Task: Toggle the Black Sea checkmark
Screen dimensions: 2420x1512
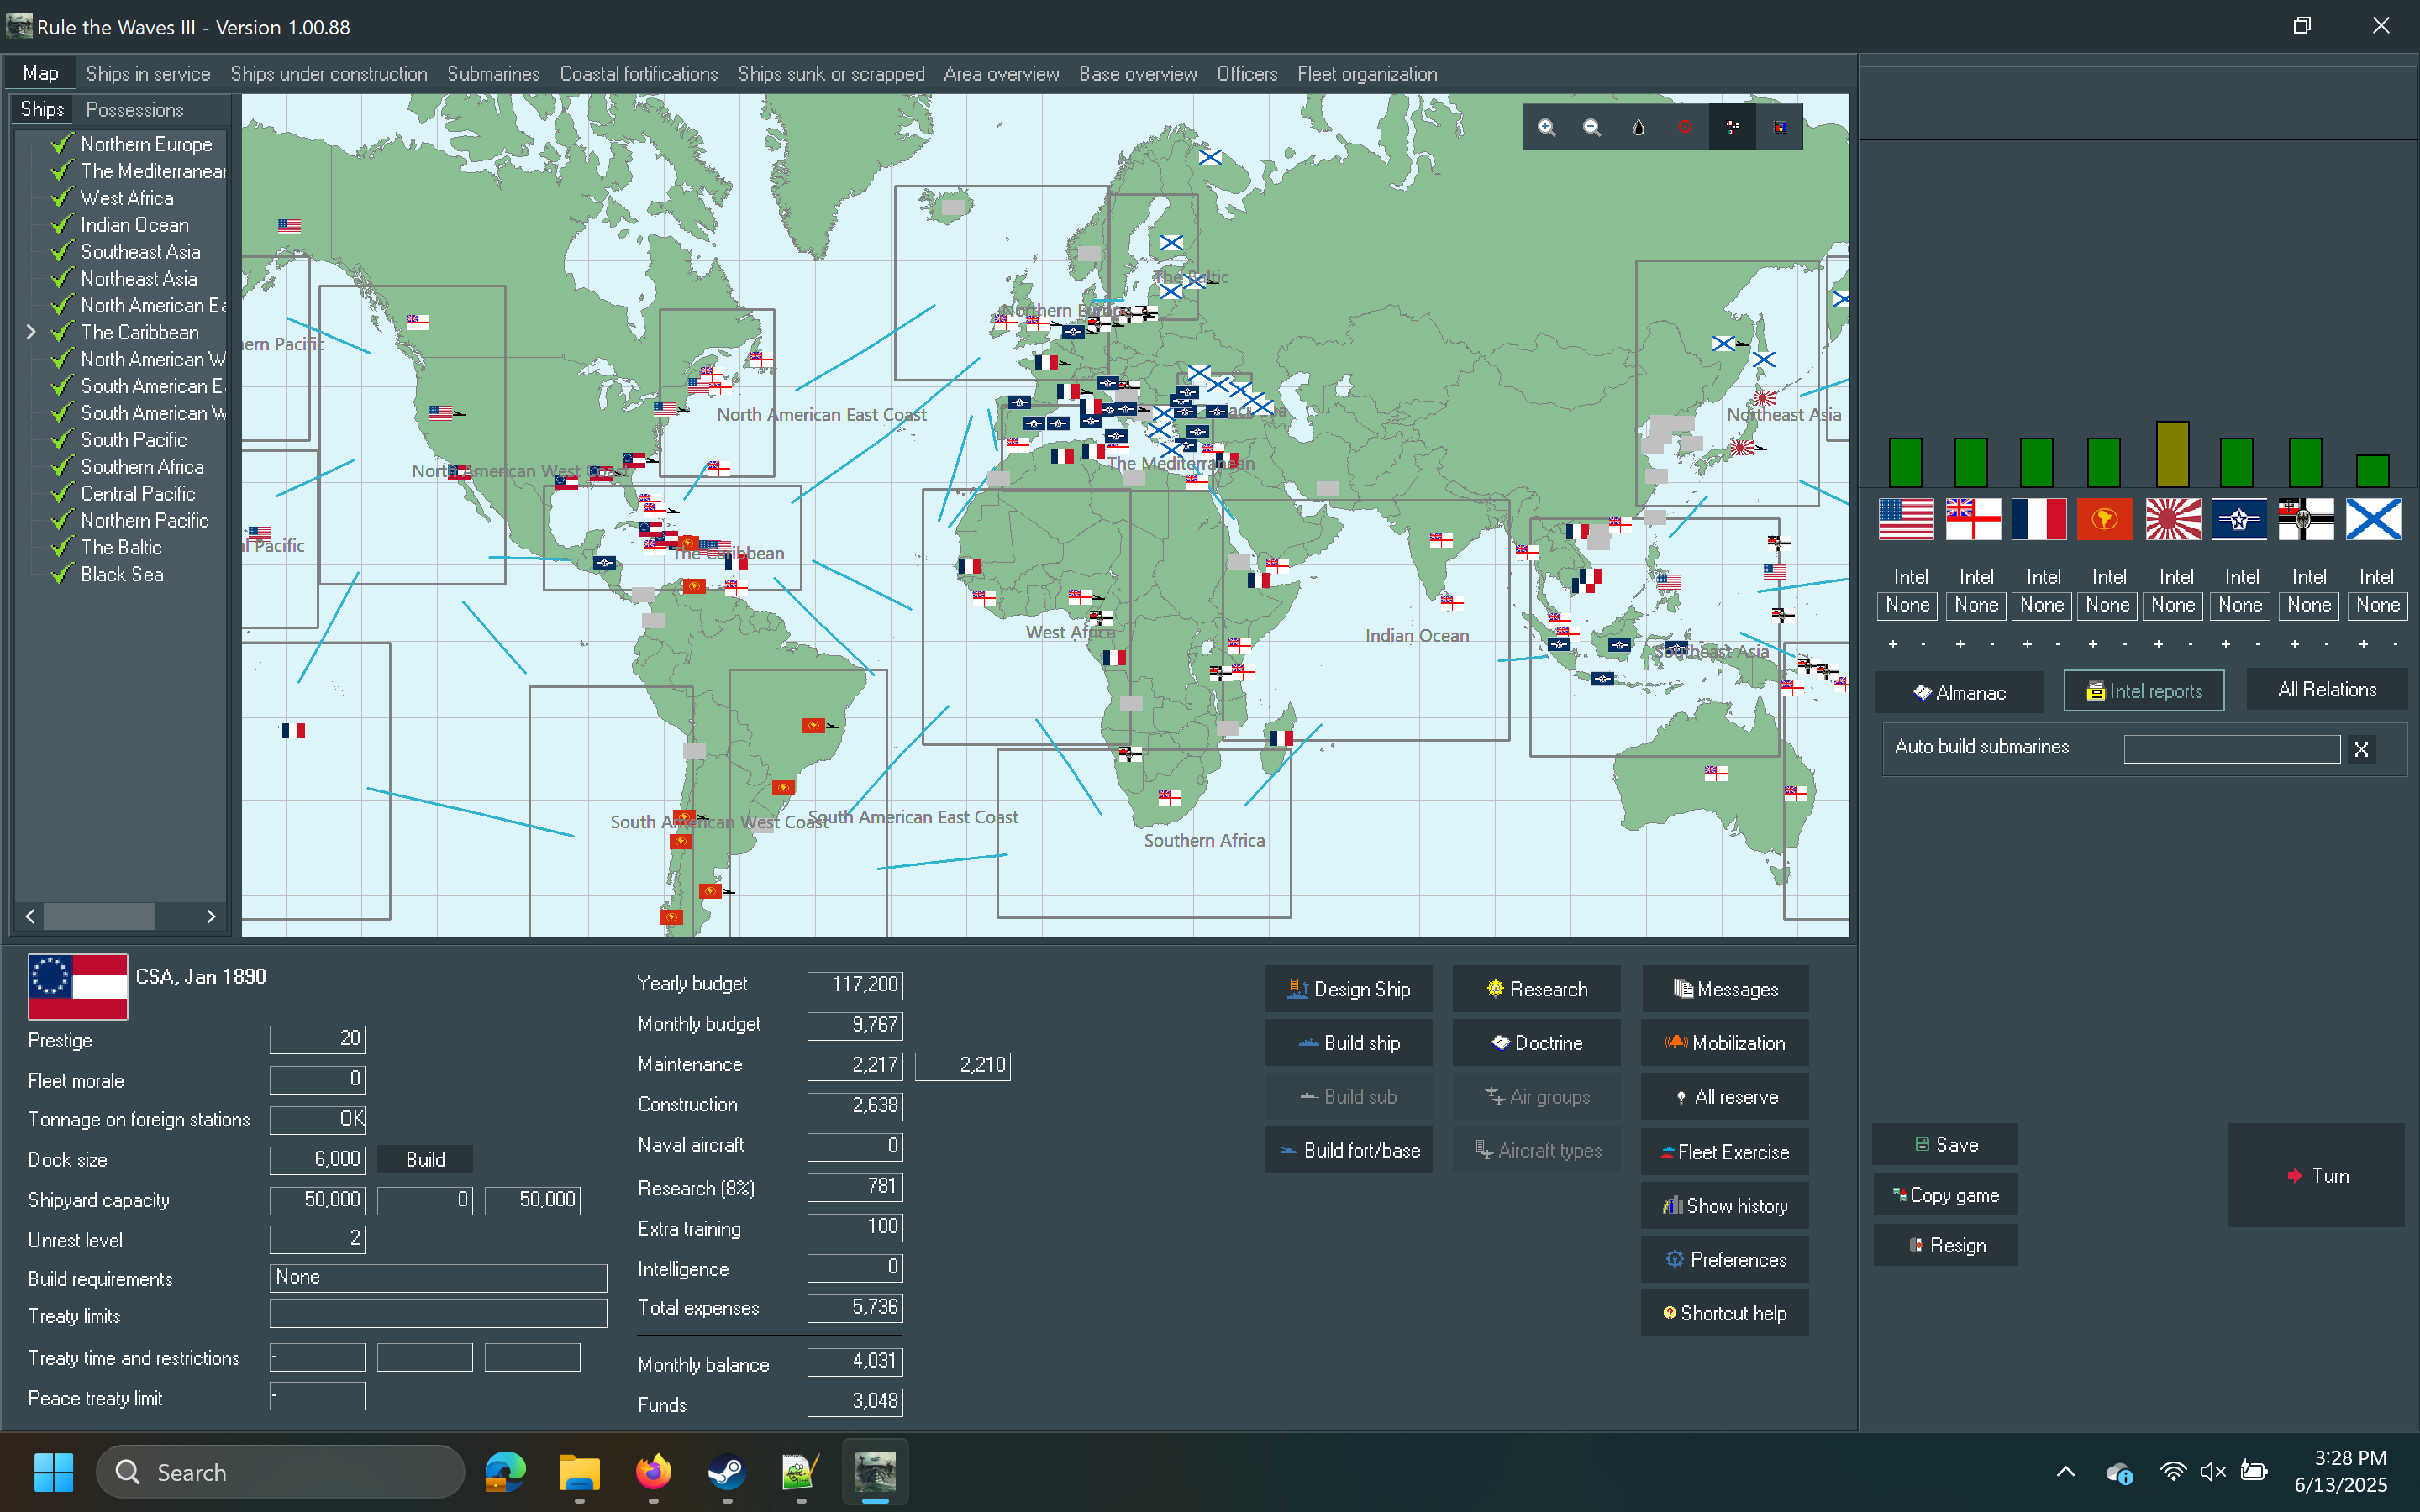Action: 63,574
